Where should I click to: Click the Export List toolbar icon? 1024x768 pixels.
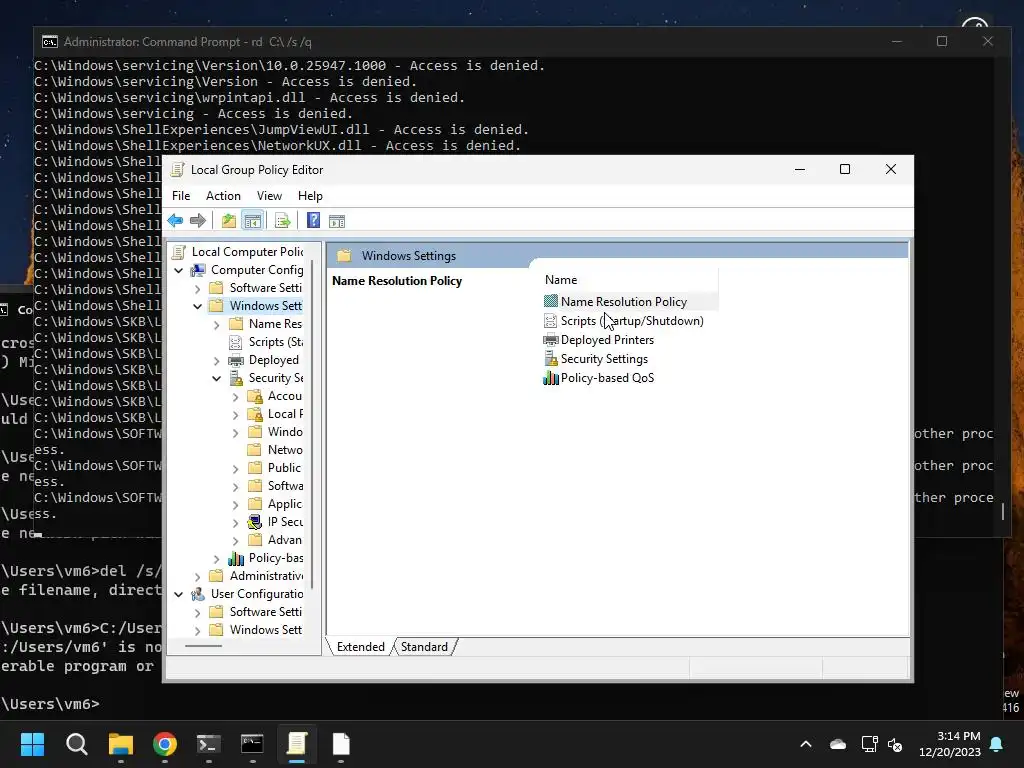[x=283, y=221]
